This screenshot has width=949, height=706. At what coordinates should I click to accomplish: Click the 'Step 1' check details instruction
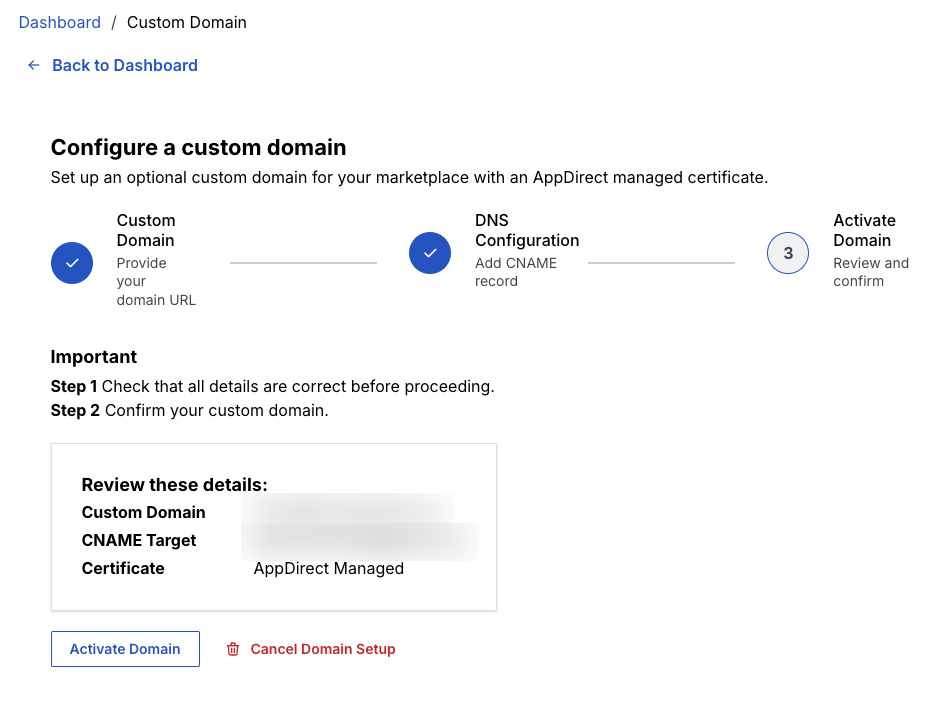click(272, 386)
